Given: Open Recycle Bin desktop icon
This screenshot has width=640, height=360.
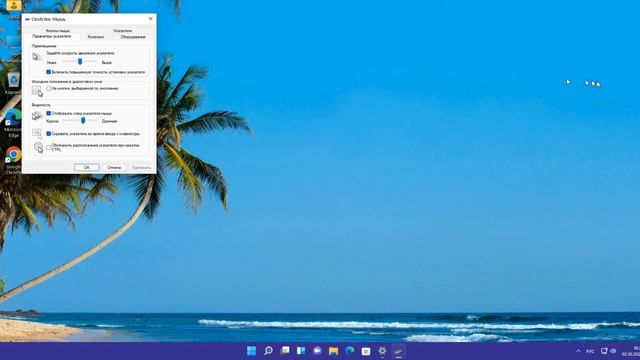Looking at the screenshot, I should tap(13, 83).
